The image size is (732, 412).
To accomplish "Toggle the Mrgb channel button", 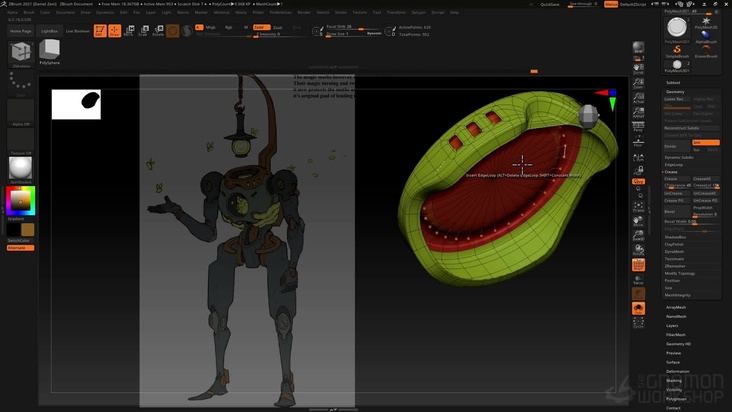I will click(211, 27).
